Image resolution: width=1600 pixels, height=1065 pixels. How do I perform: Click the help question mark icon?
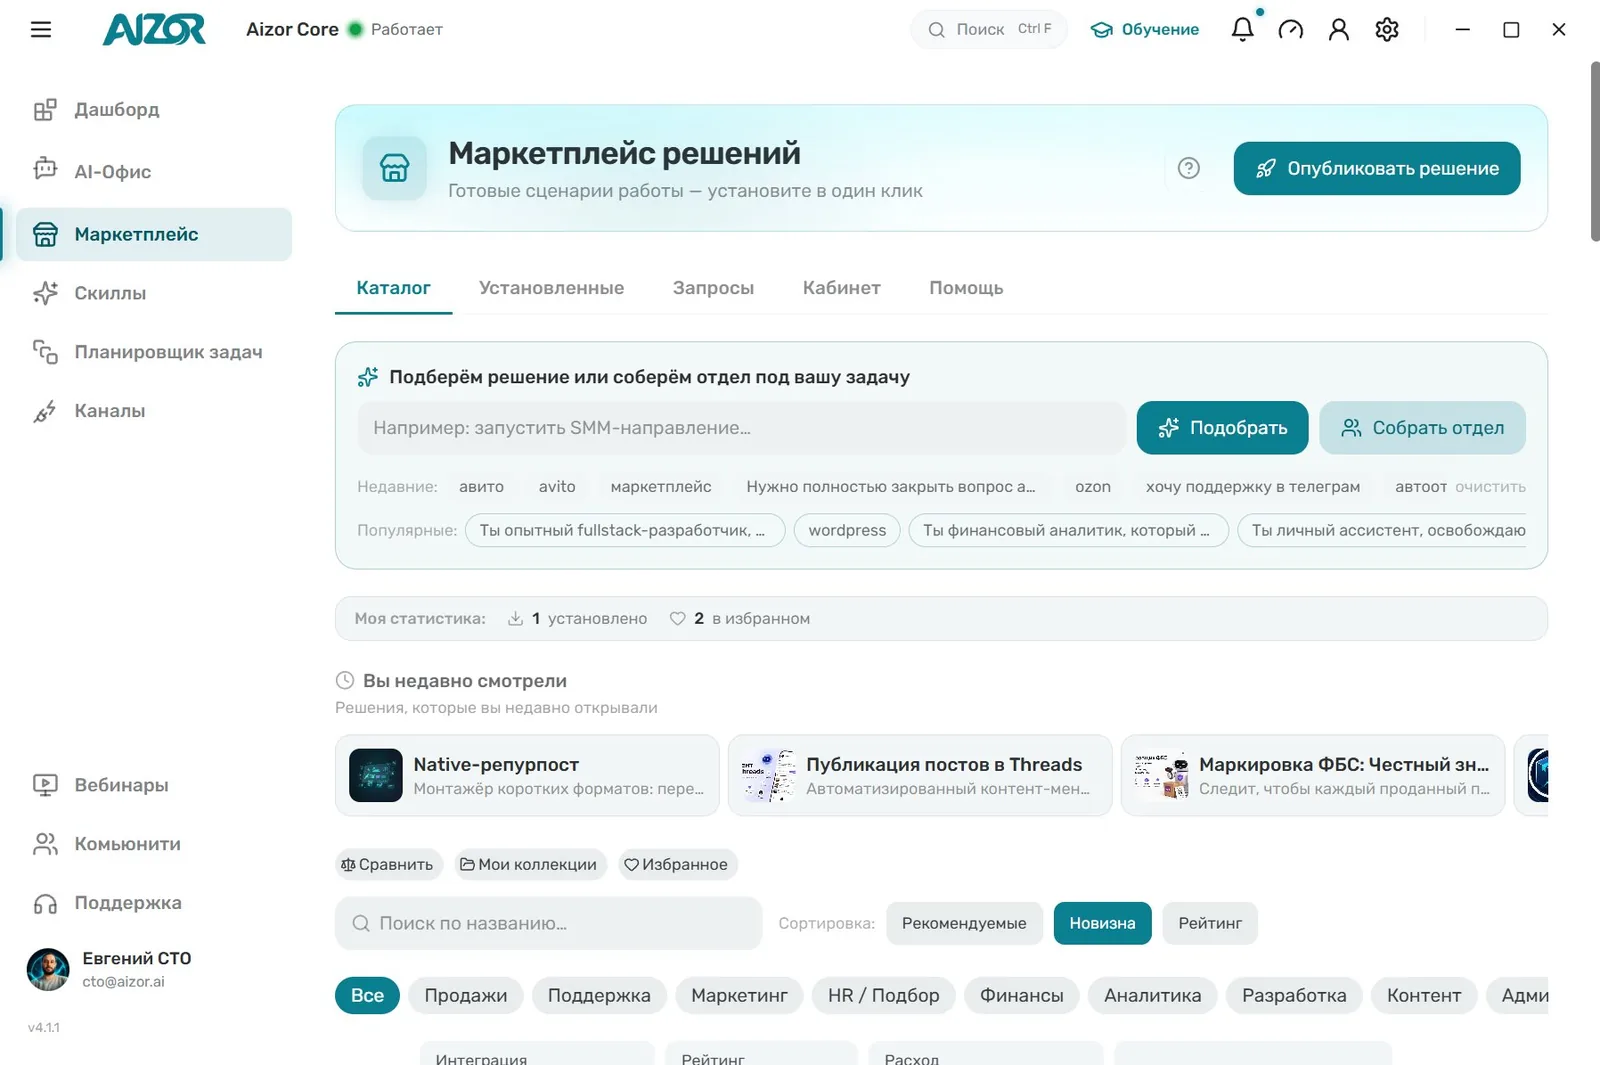click(1189, 168)
